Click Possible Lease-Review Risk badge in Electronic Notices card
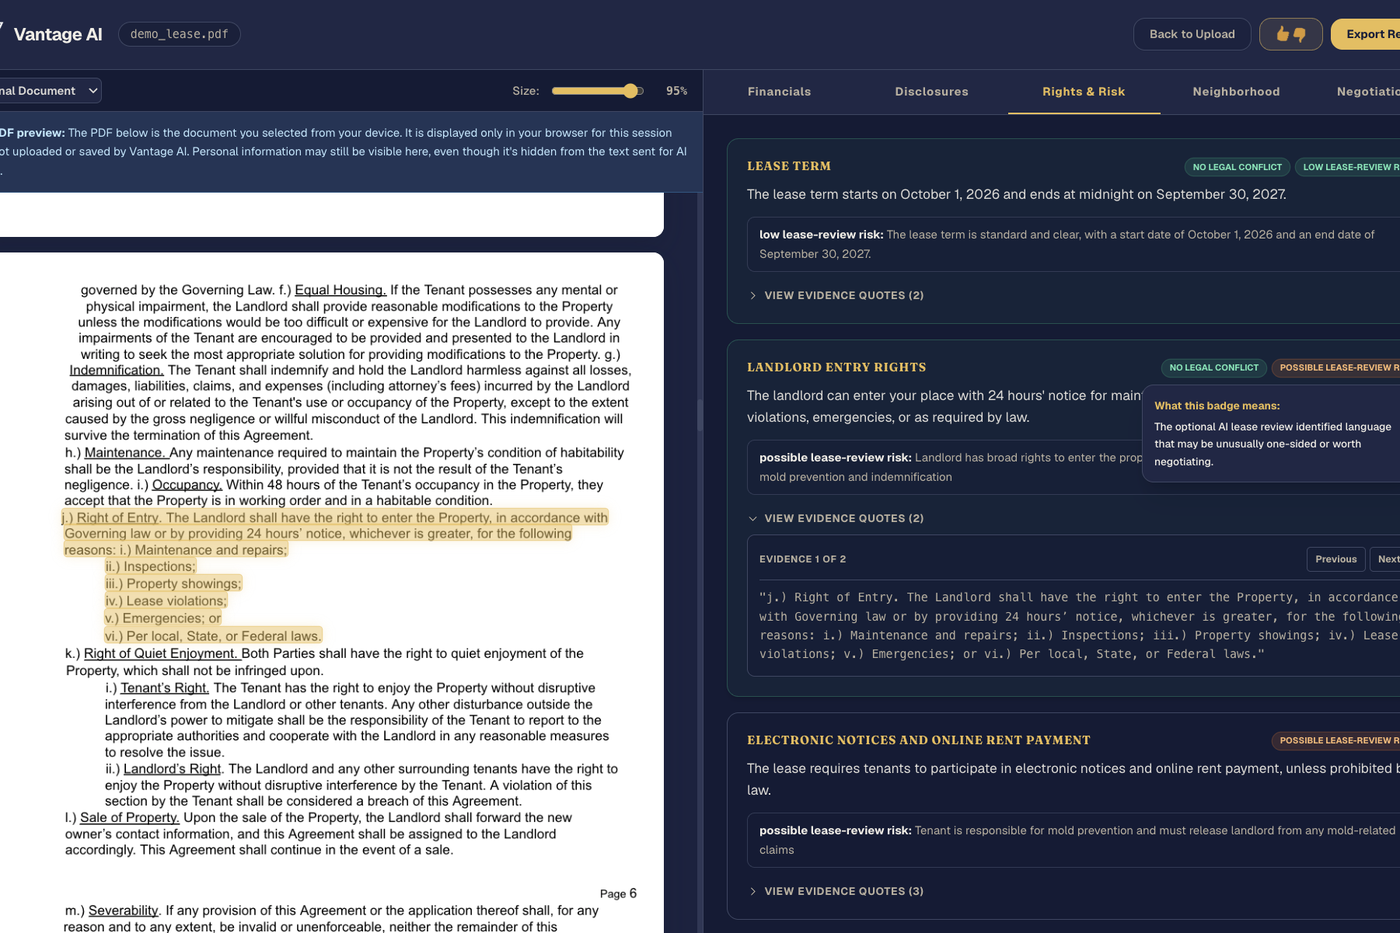This screenshot has height=933, width=1400. (1336, 741)
